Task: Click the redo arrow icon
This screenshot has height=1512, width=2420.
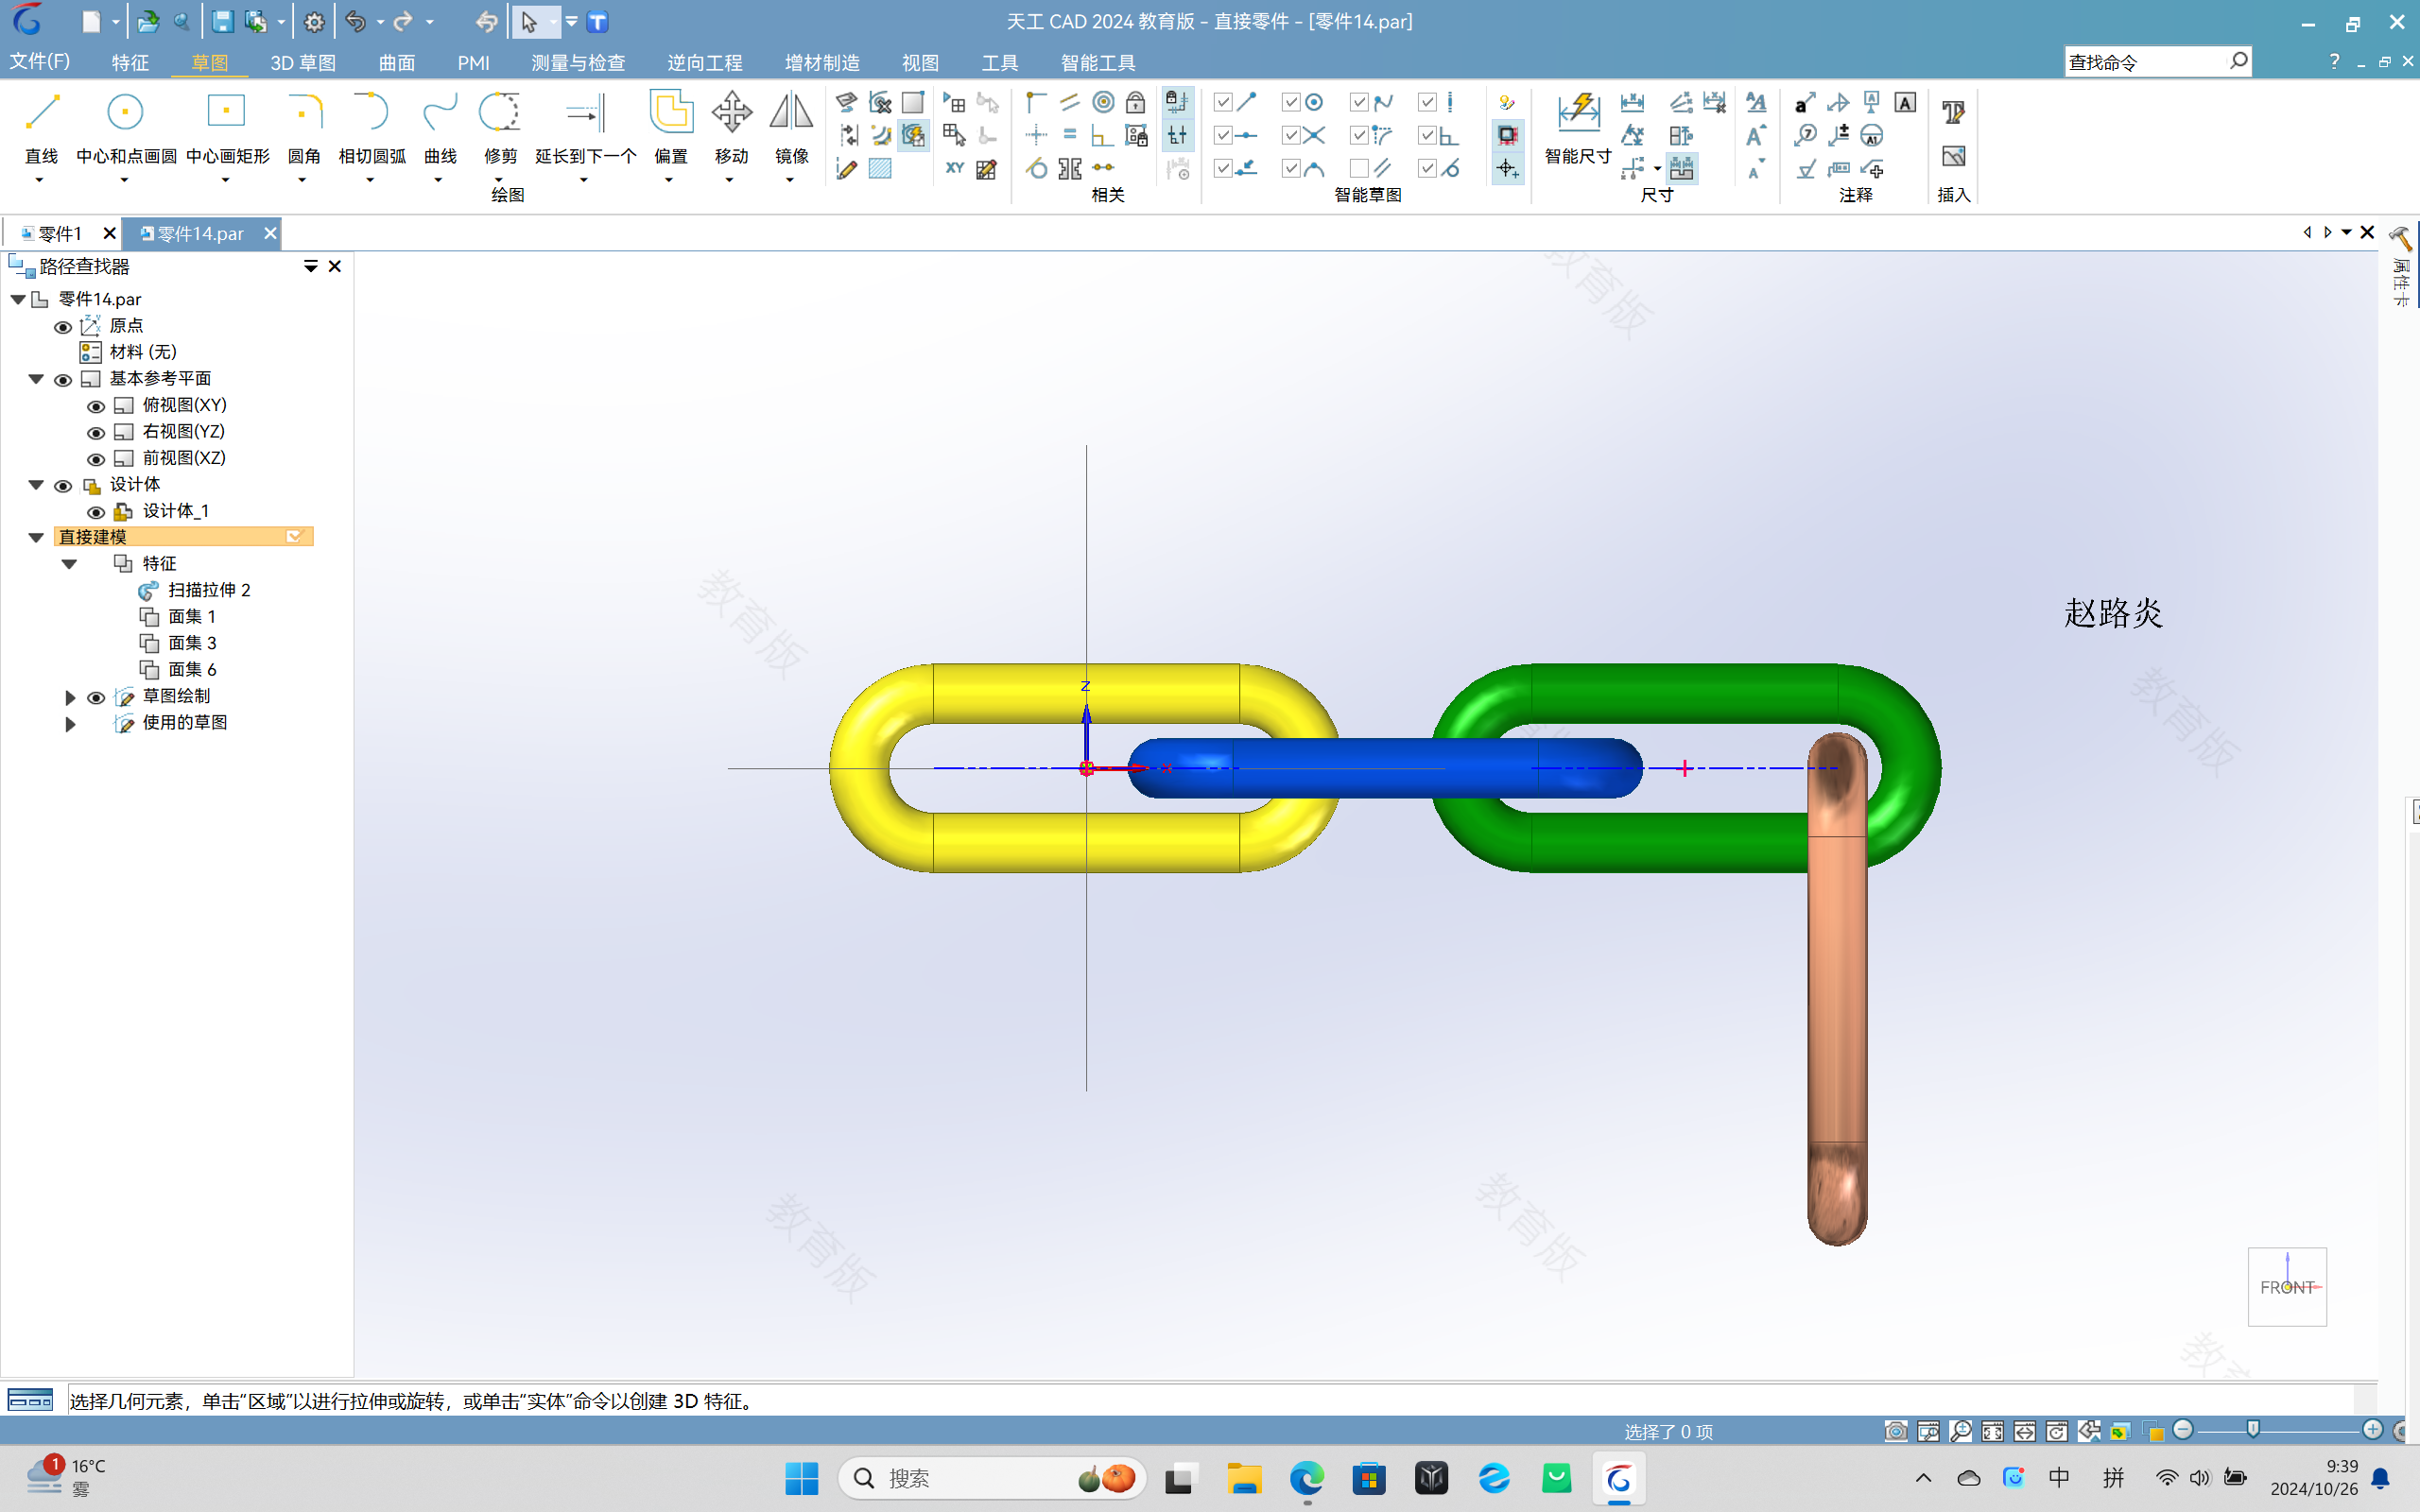Action: 403,21
